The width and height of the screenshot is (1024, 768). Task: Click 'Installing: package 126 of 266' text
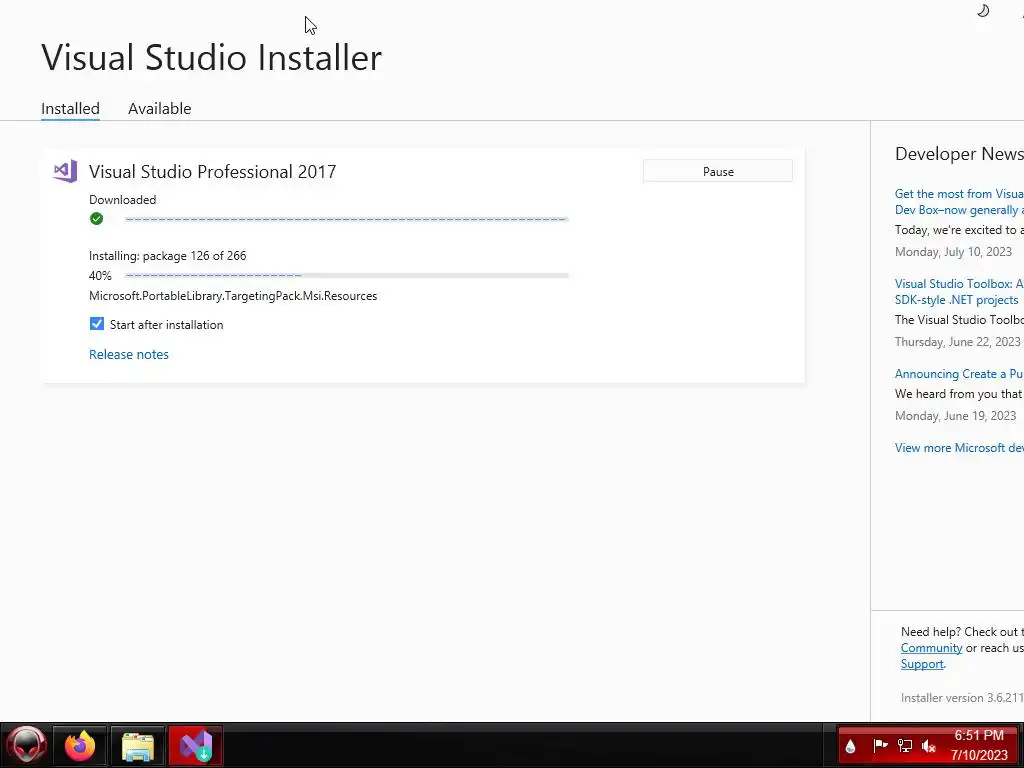pyautogui.click(x=168, y=255)
